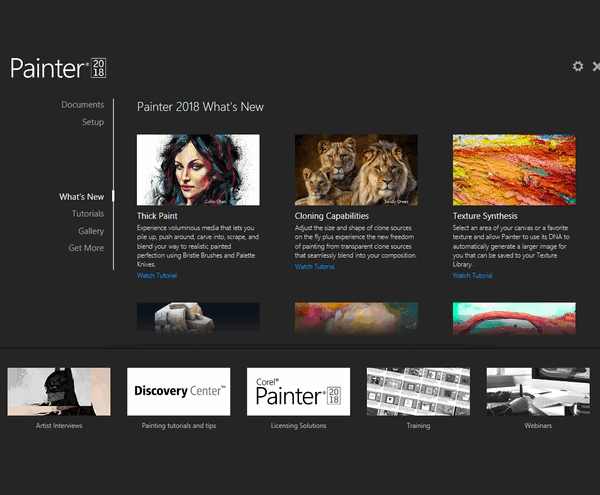The height and width of the screenshot is (495, 600).
Task: Open the settings gear icon
Action: point(578,66)
